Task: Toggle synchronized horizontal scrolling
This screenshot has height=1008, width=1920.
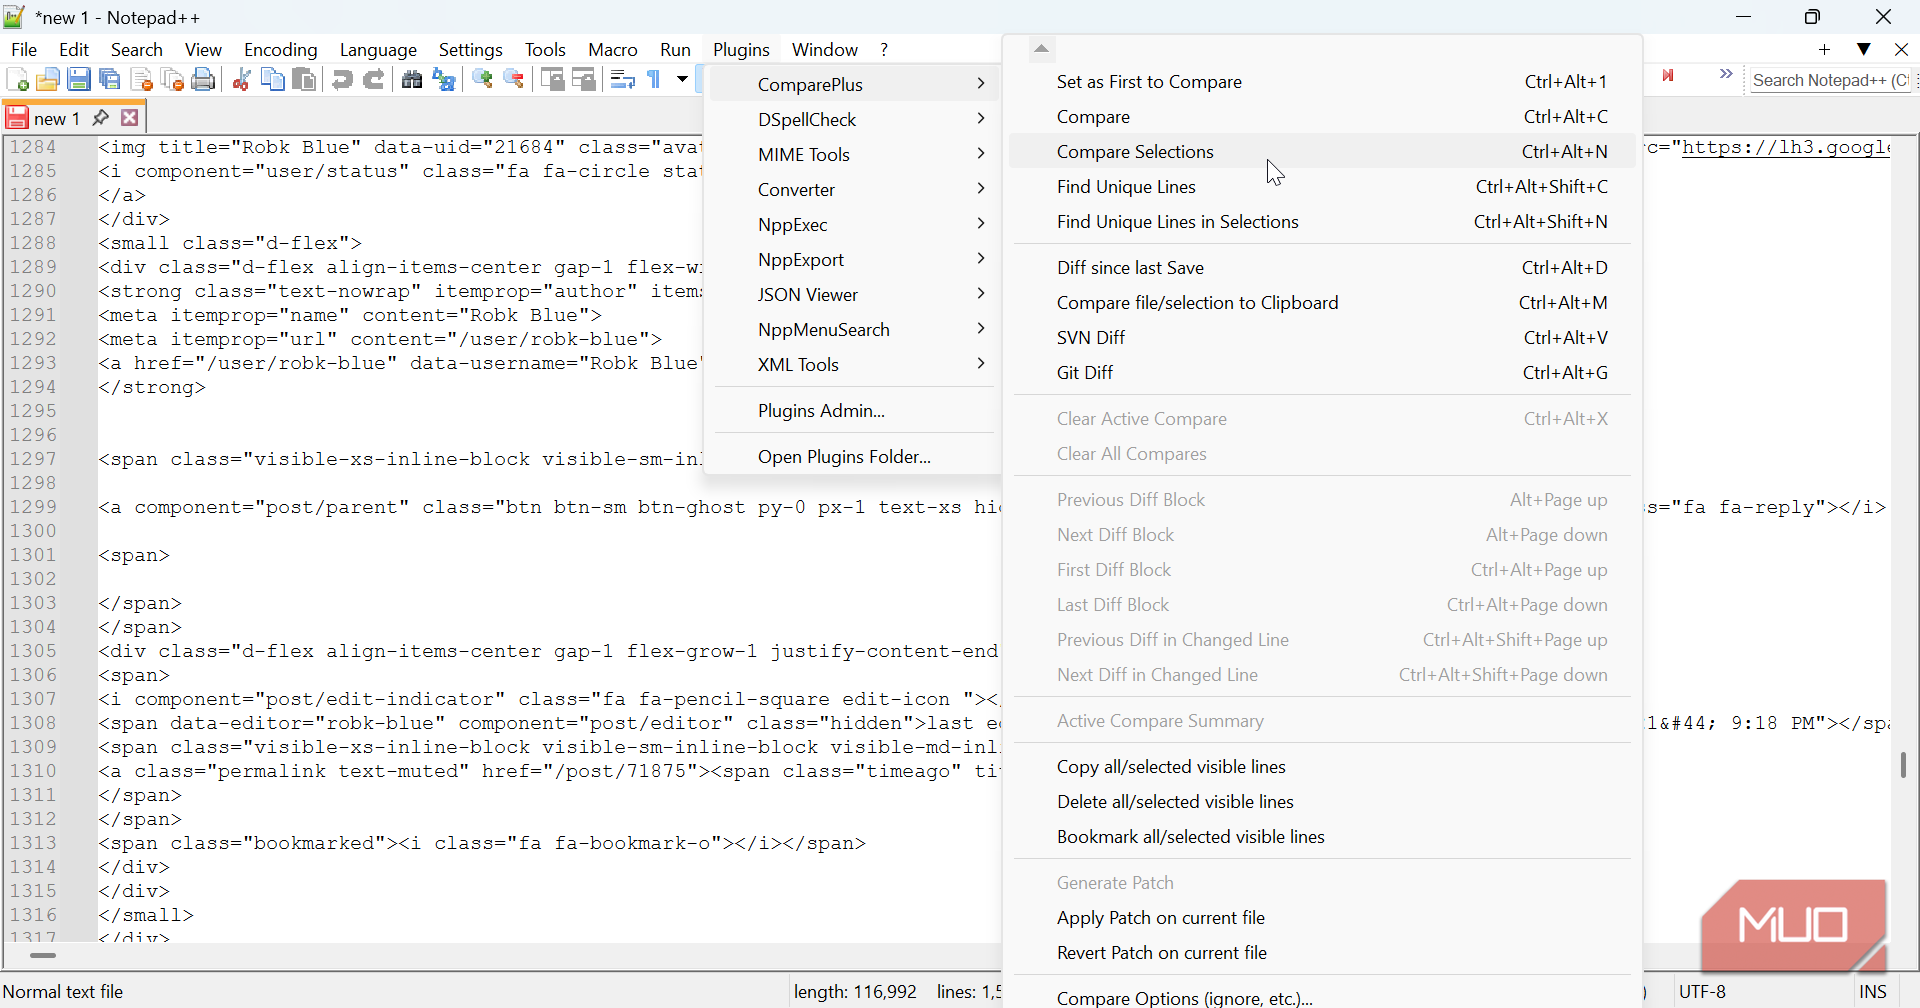Action: (x=584, y=80)
